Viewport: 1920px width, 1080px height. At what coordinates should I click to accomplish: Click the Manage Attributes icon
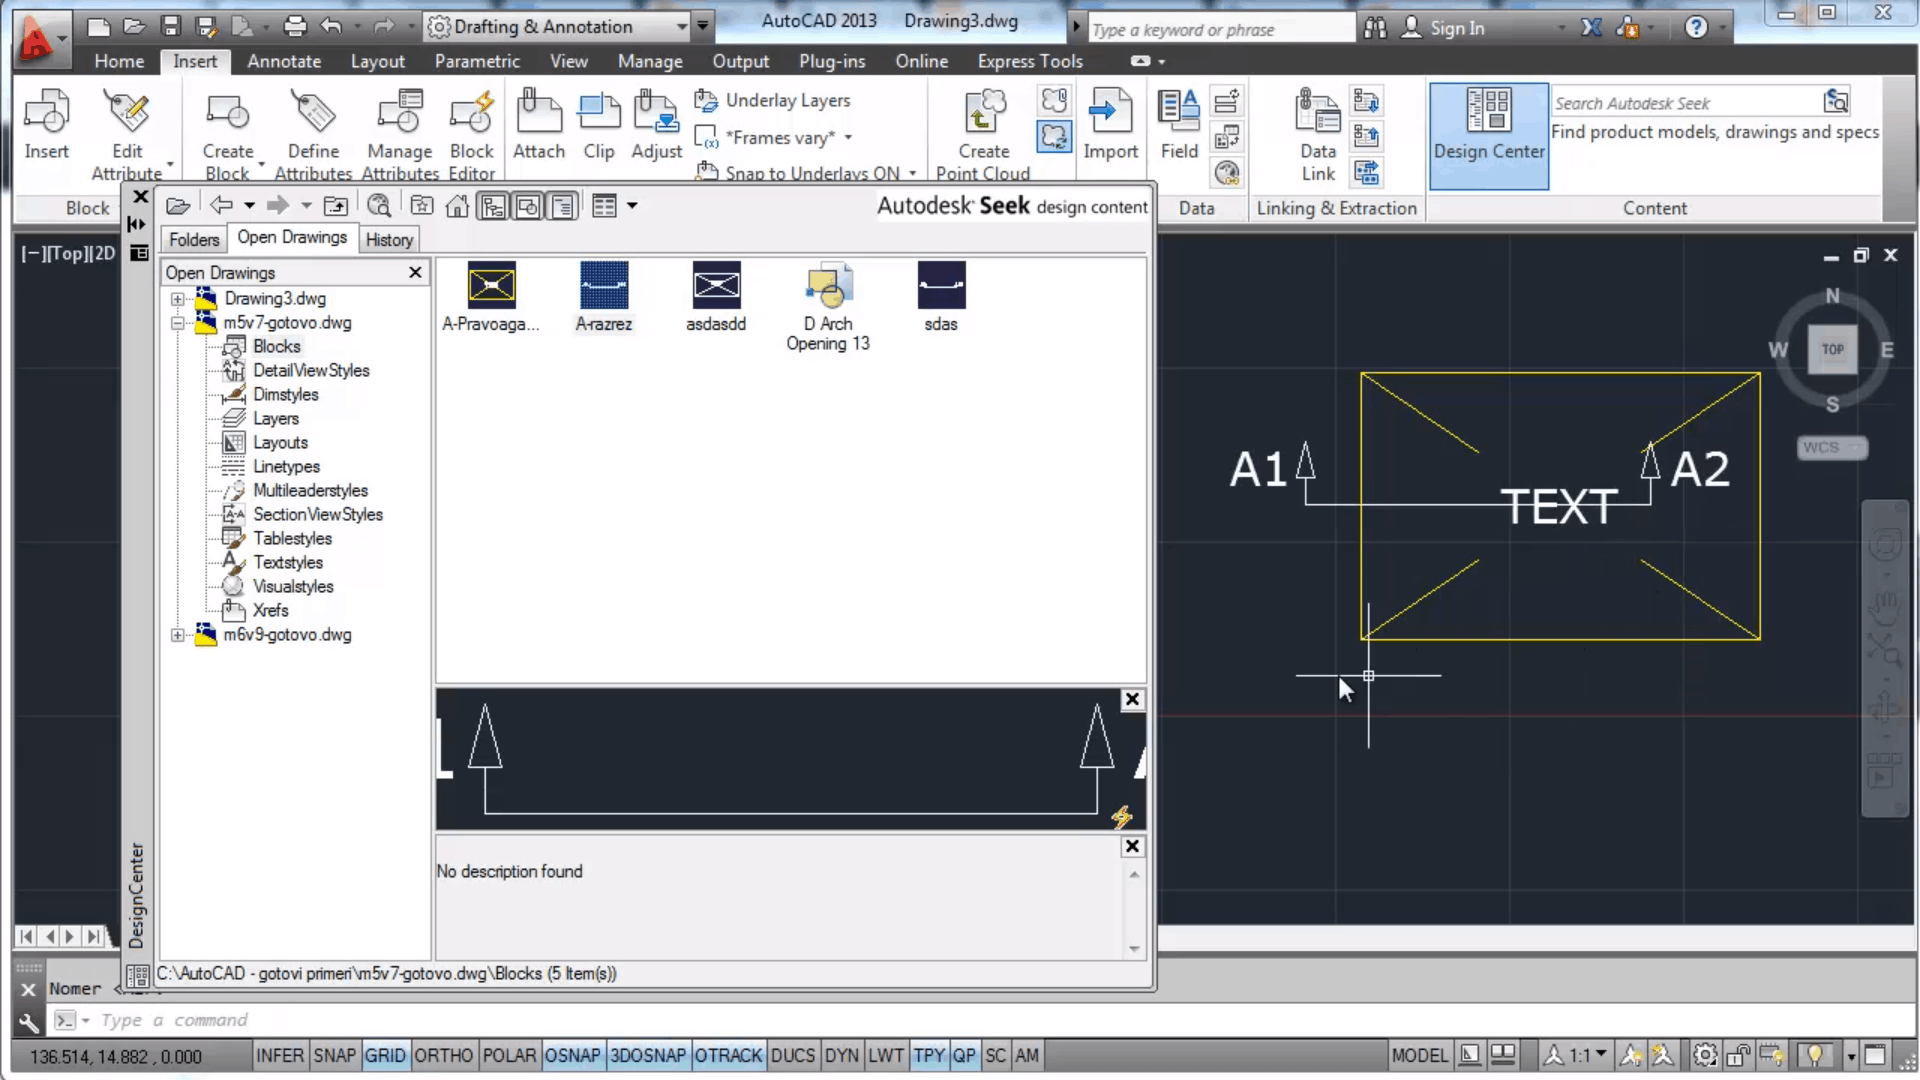[400, 135]
